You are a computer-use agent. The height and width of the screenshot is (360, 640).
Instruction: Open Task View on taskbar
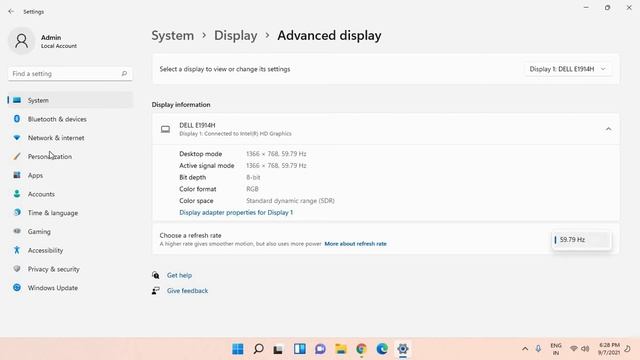pos(279,349)
